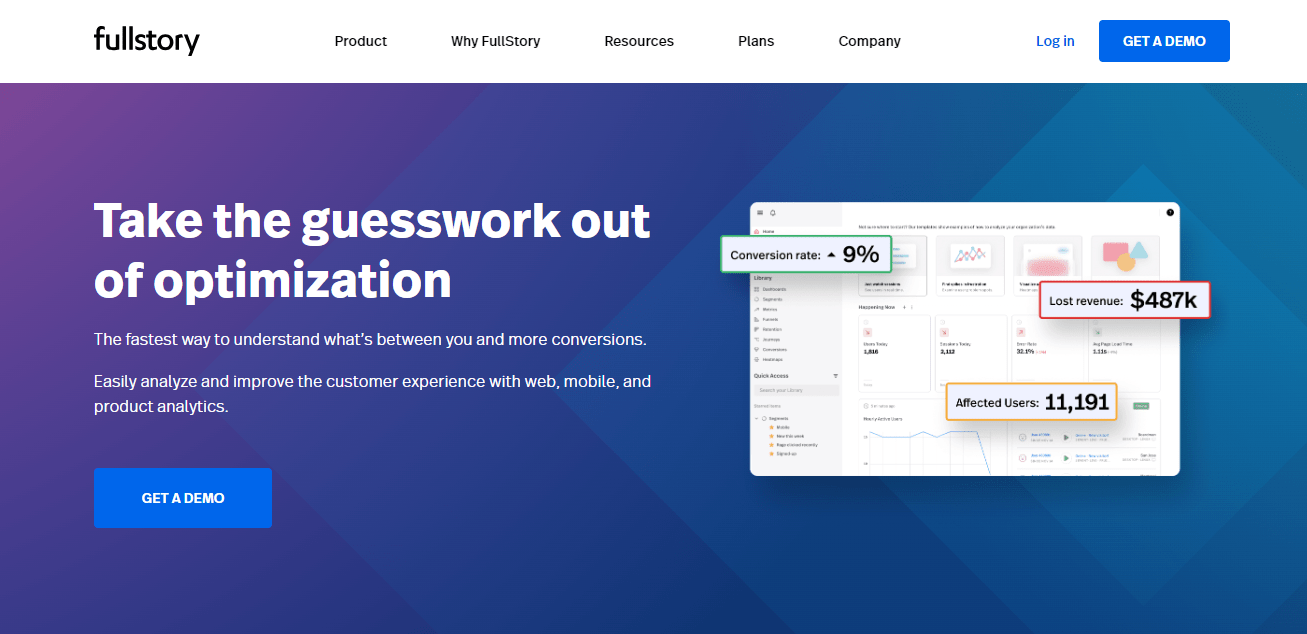Click the FullStory logo
This screenshot has width=1307, height=634.
(146, 41)
